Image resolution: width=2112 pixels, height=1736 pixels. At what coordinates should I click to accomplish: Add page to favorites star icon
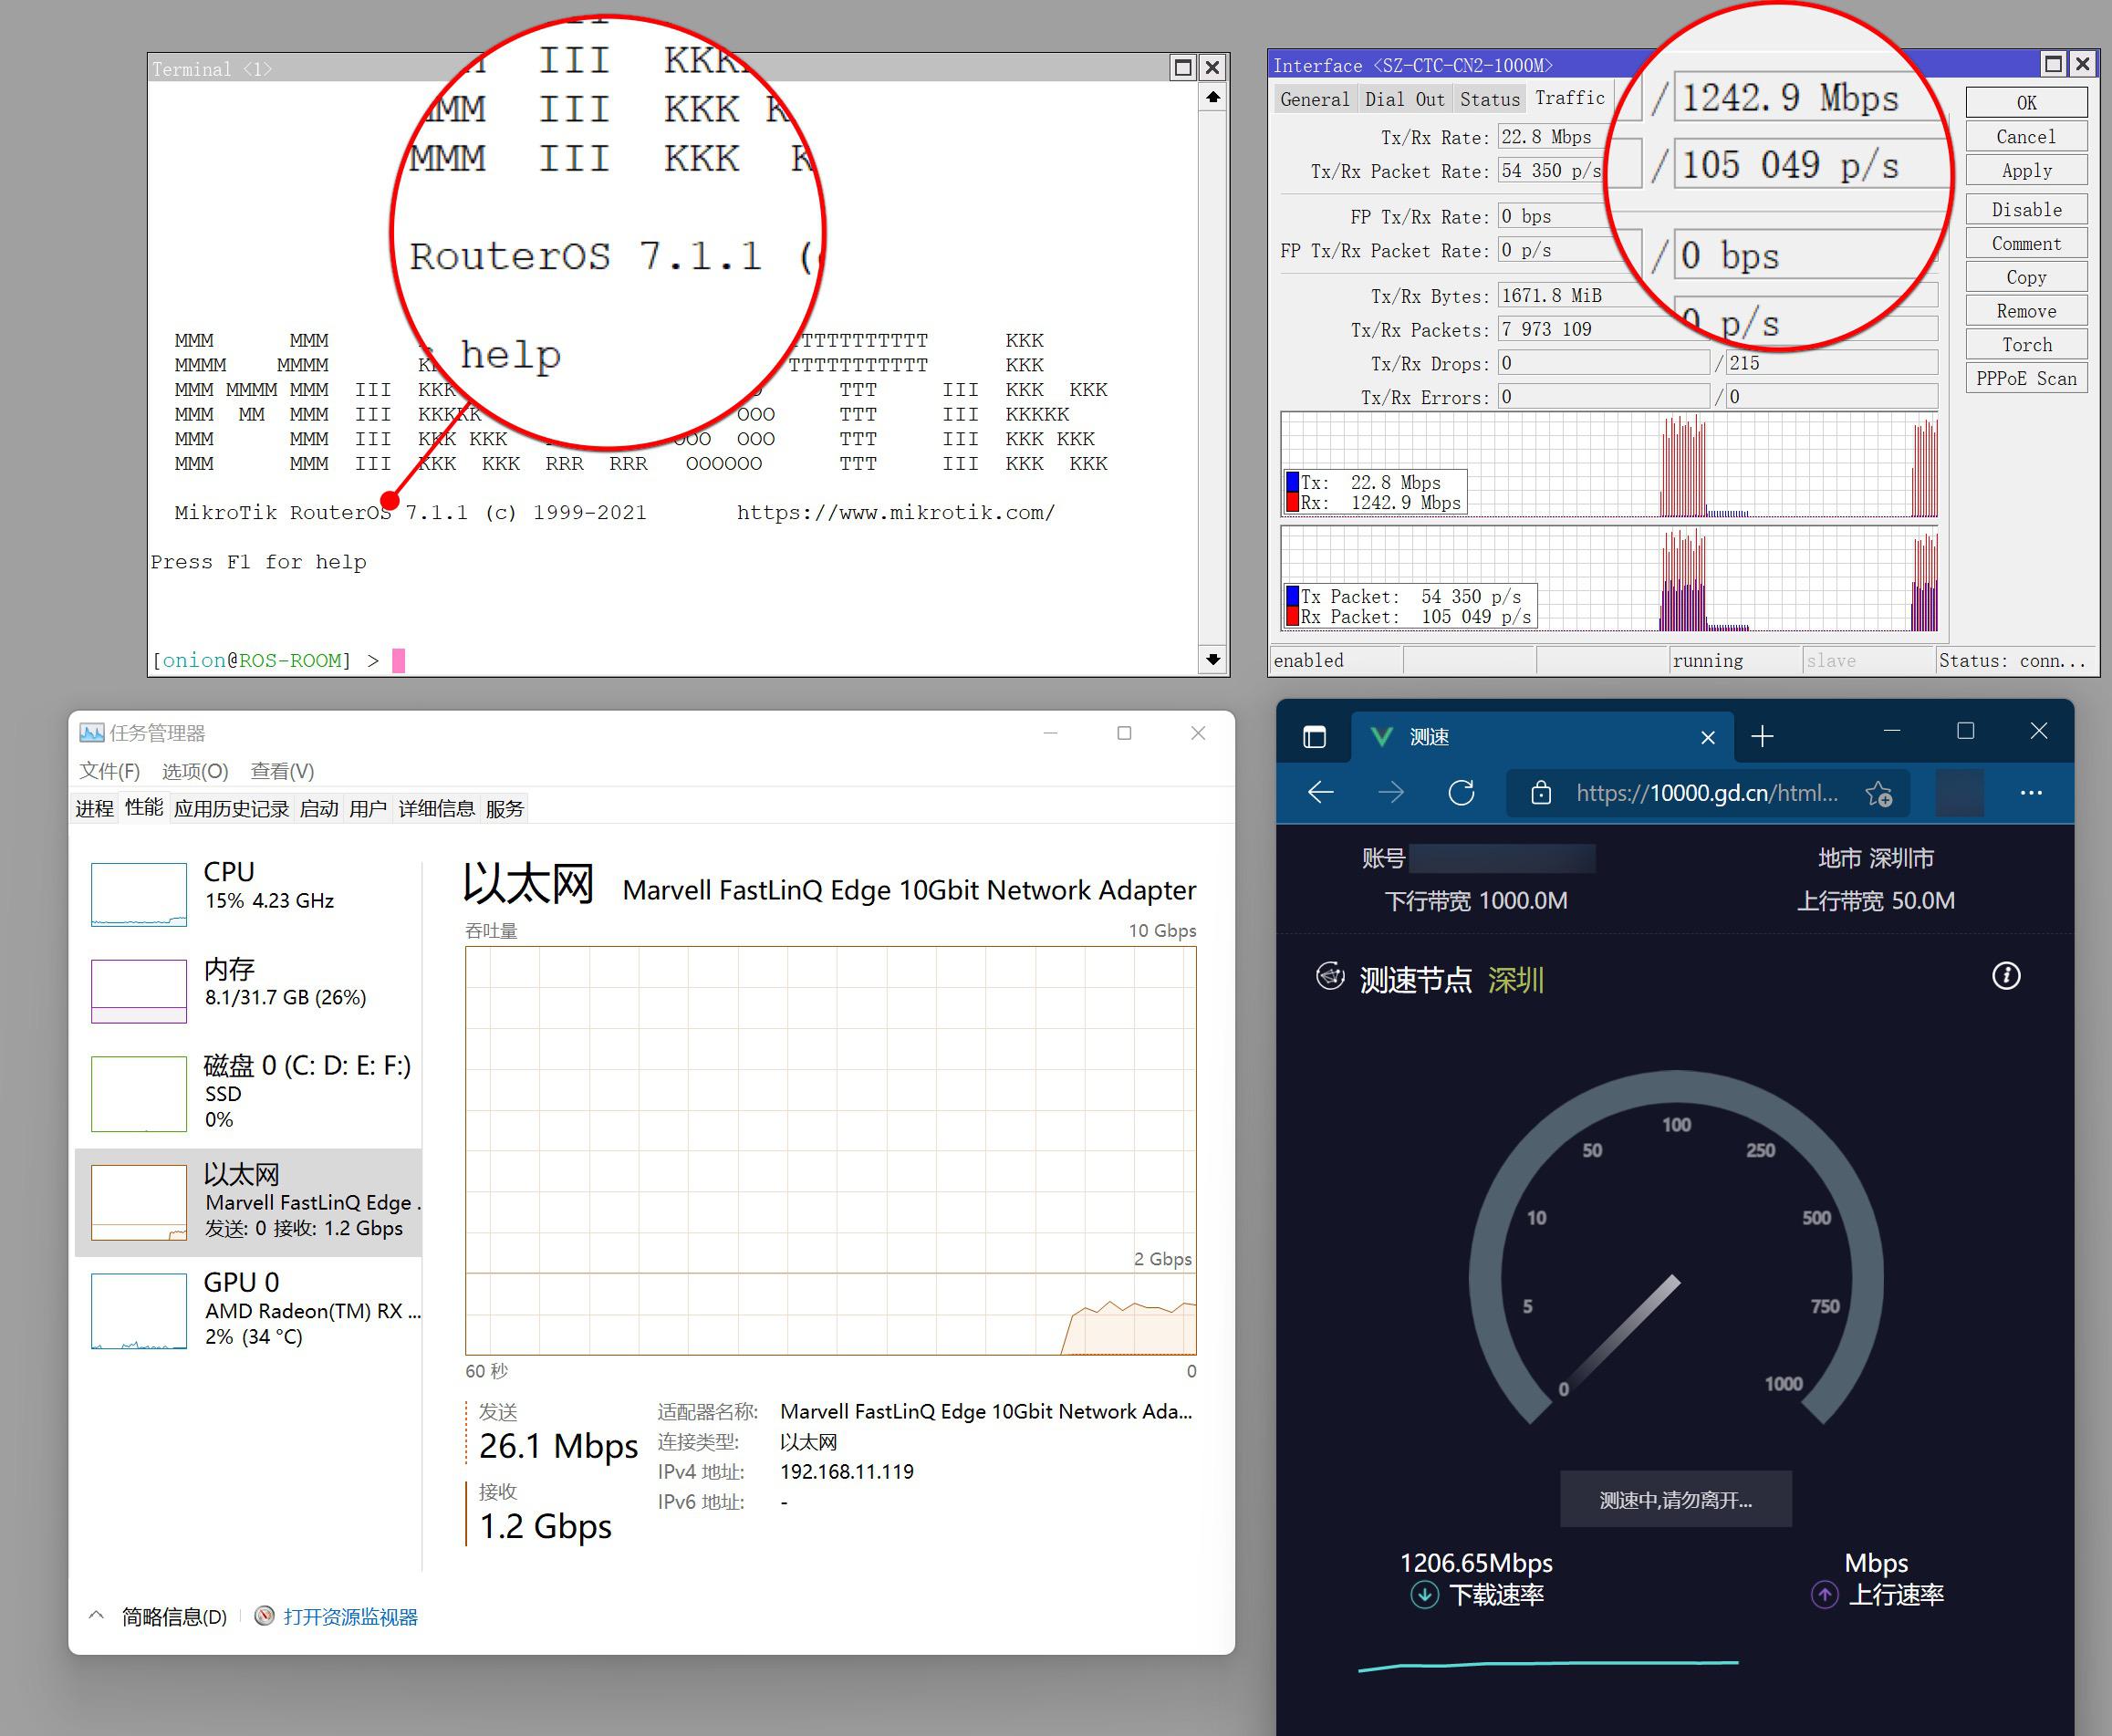(x=1878, y=793)
